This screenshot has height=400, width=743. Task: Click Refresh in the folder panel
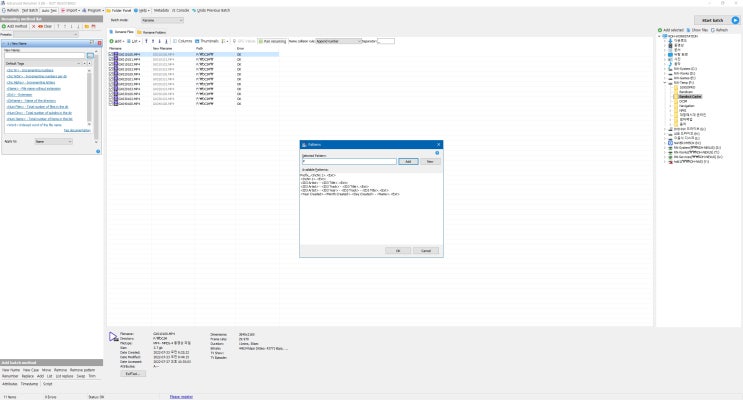[719, 30]
